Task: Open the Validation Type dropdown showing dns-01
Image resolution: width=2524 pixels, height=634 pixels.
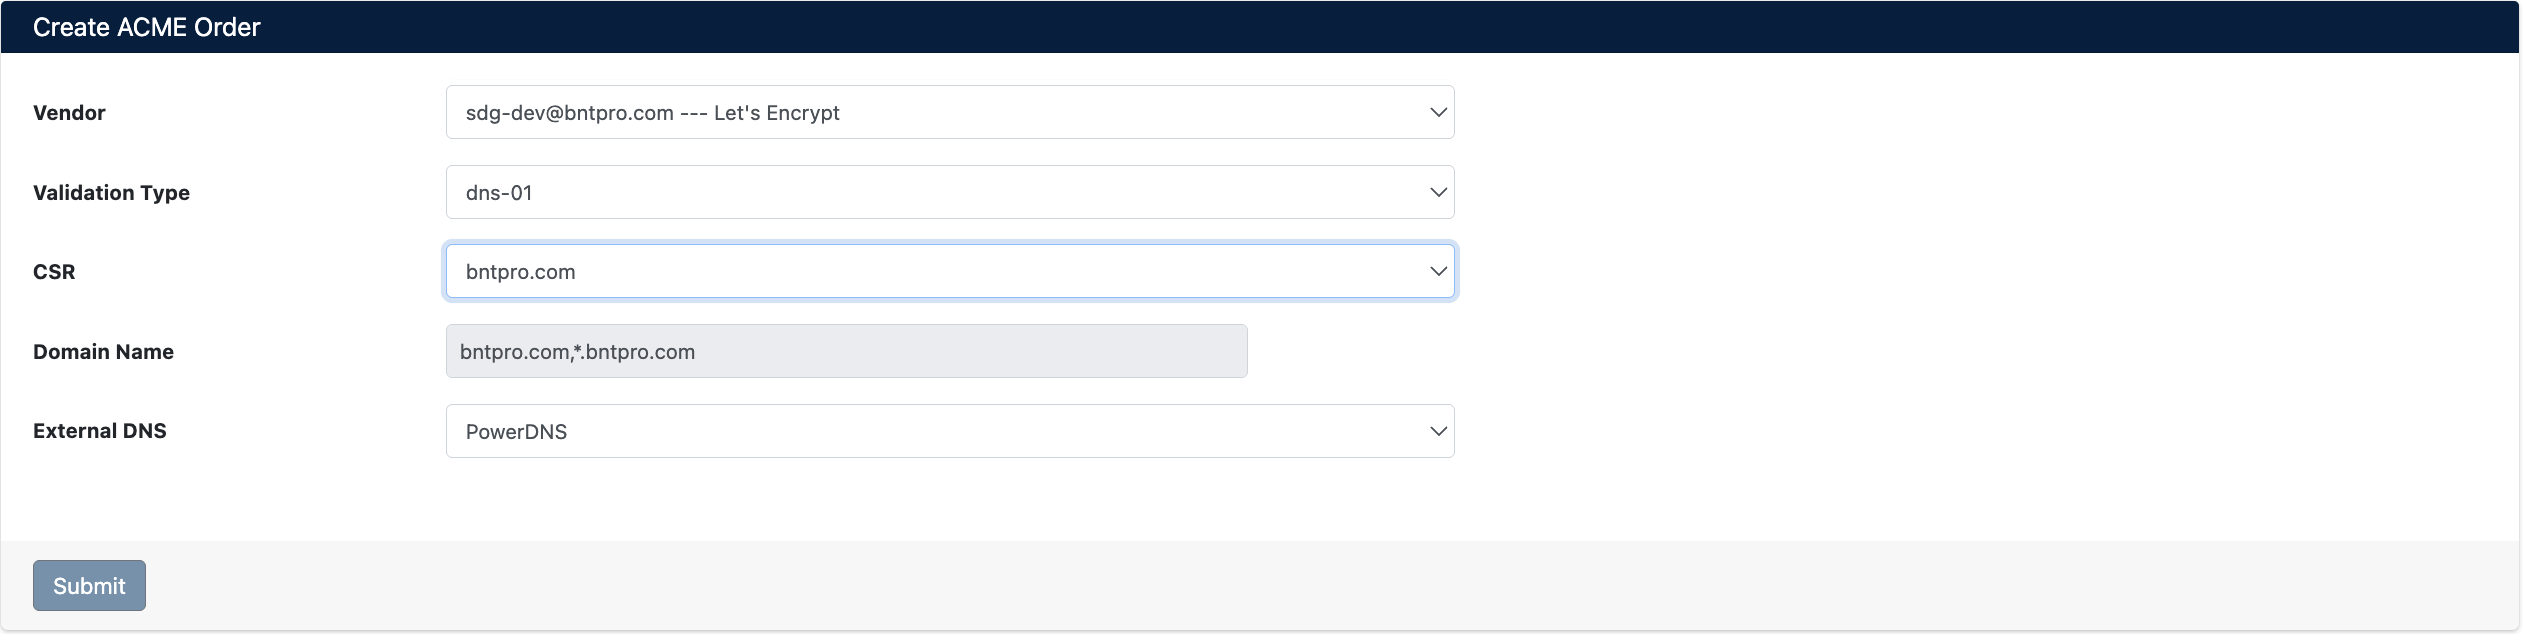Action: [x=950, y=192]
